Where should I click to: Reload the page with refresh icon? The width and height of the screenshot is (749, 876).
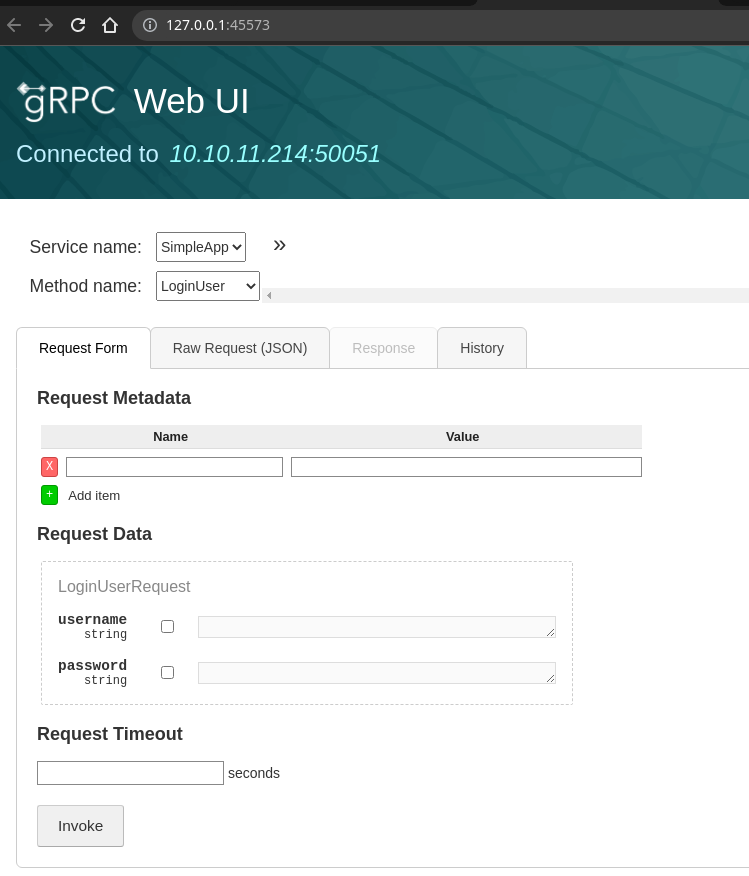coord(78,25)
